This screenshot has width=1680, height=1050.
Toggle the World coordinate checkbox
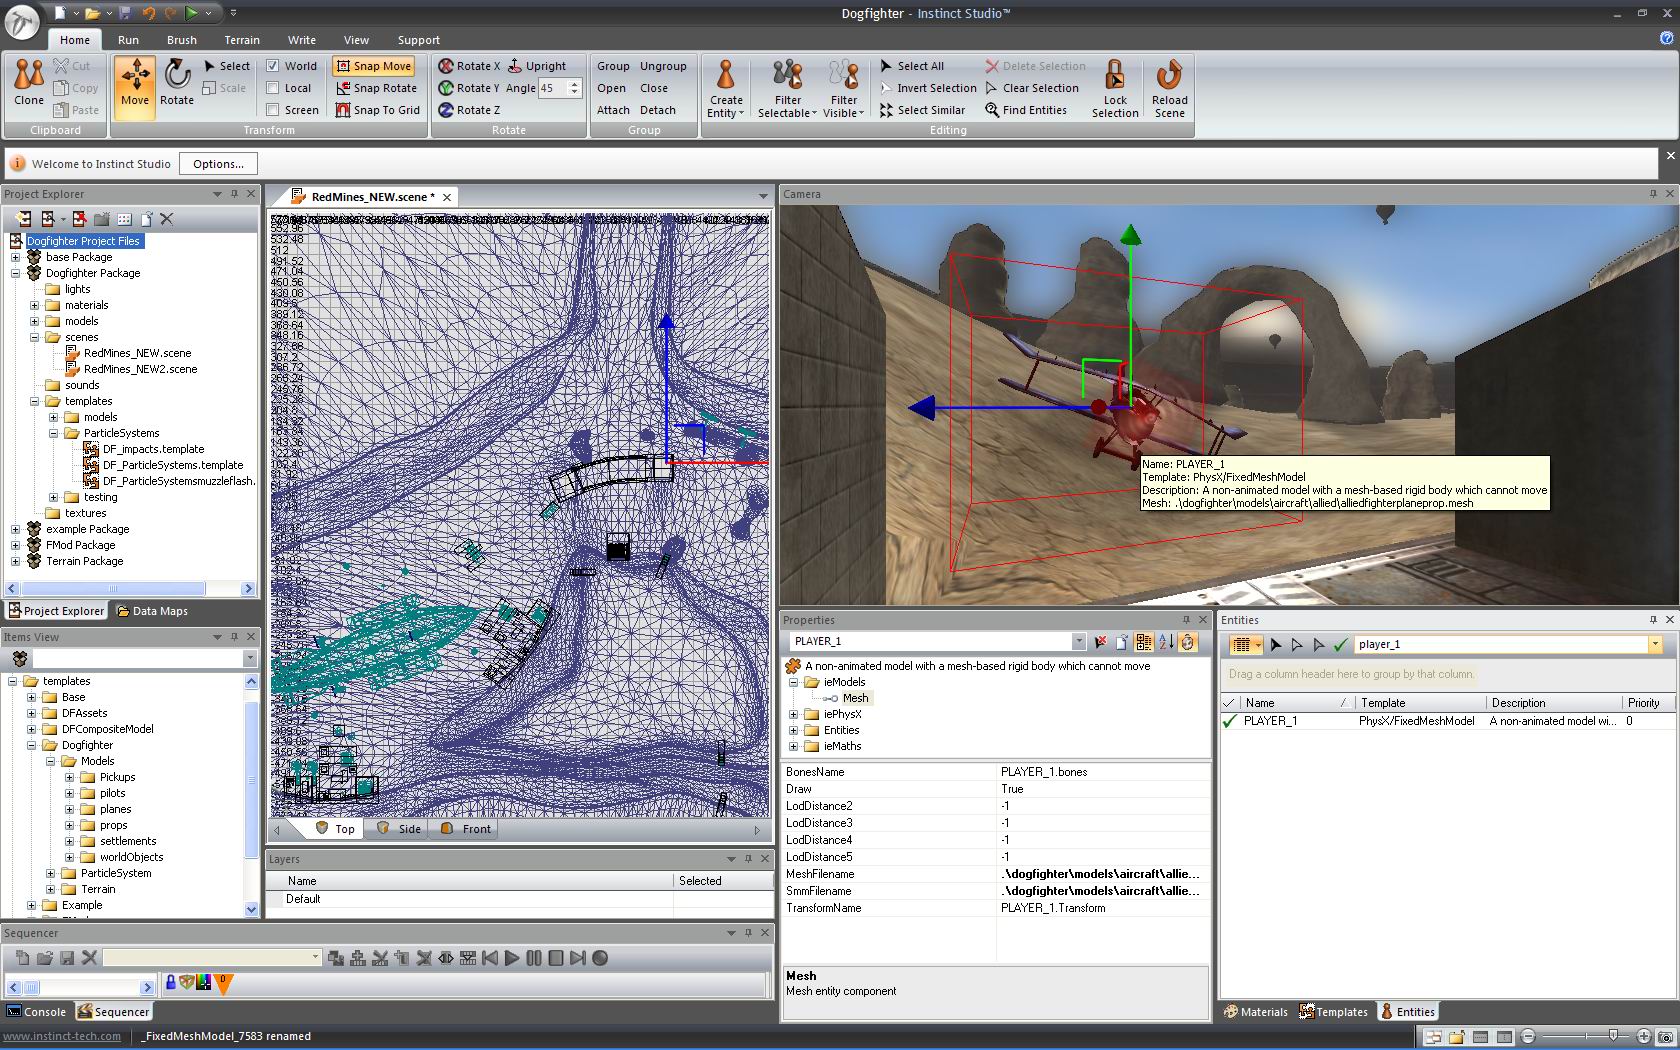(x=272, y=66)
